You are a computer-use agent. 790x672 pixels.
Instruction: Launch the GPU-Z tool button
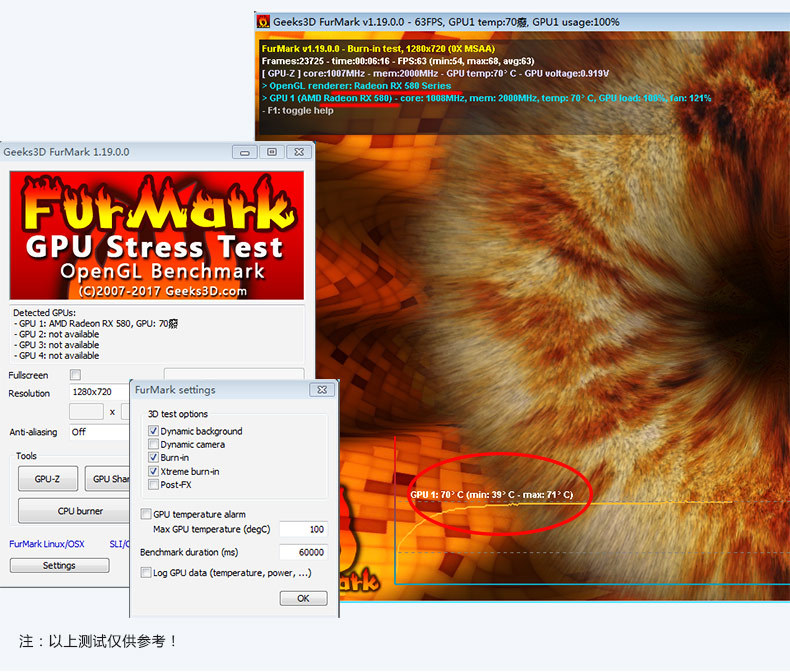pyautogui.click(x=48, y=479)
